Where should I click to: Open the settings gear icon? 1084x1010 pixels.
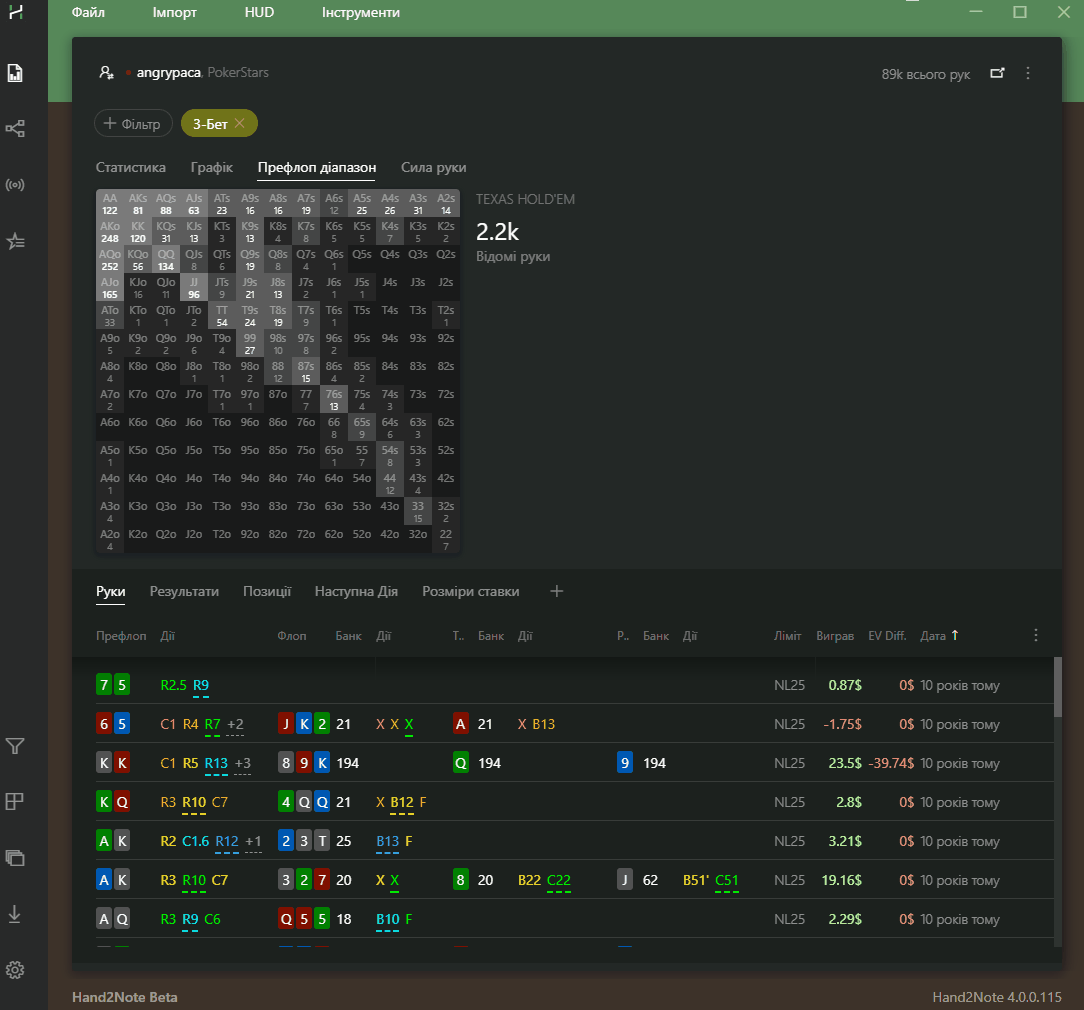point(15,970)
